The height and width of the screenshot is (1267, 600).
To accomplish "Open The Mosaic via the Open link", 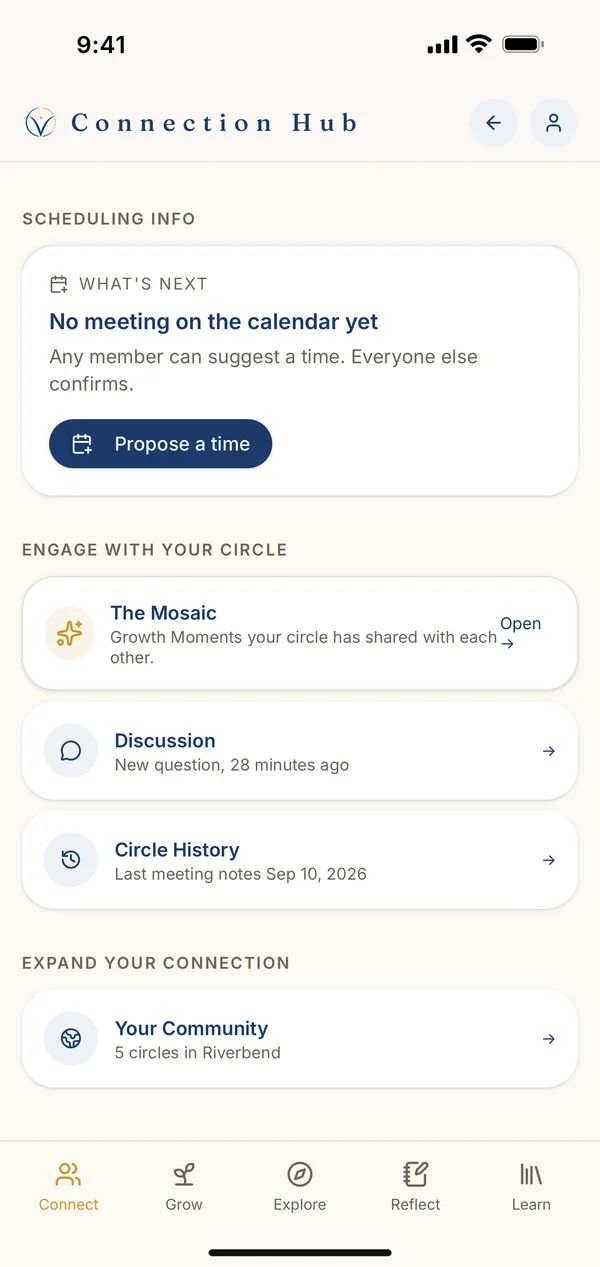I will pos(520,633).
